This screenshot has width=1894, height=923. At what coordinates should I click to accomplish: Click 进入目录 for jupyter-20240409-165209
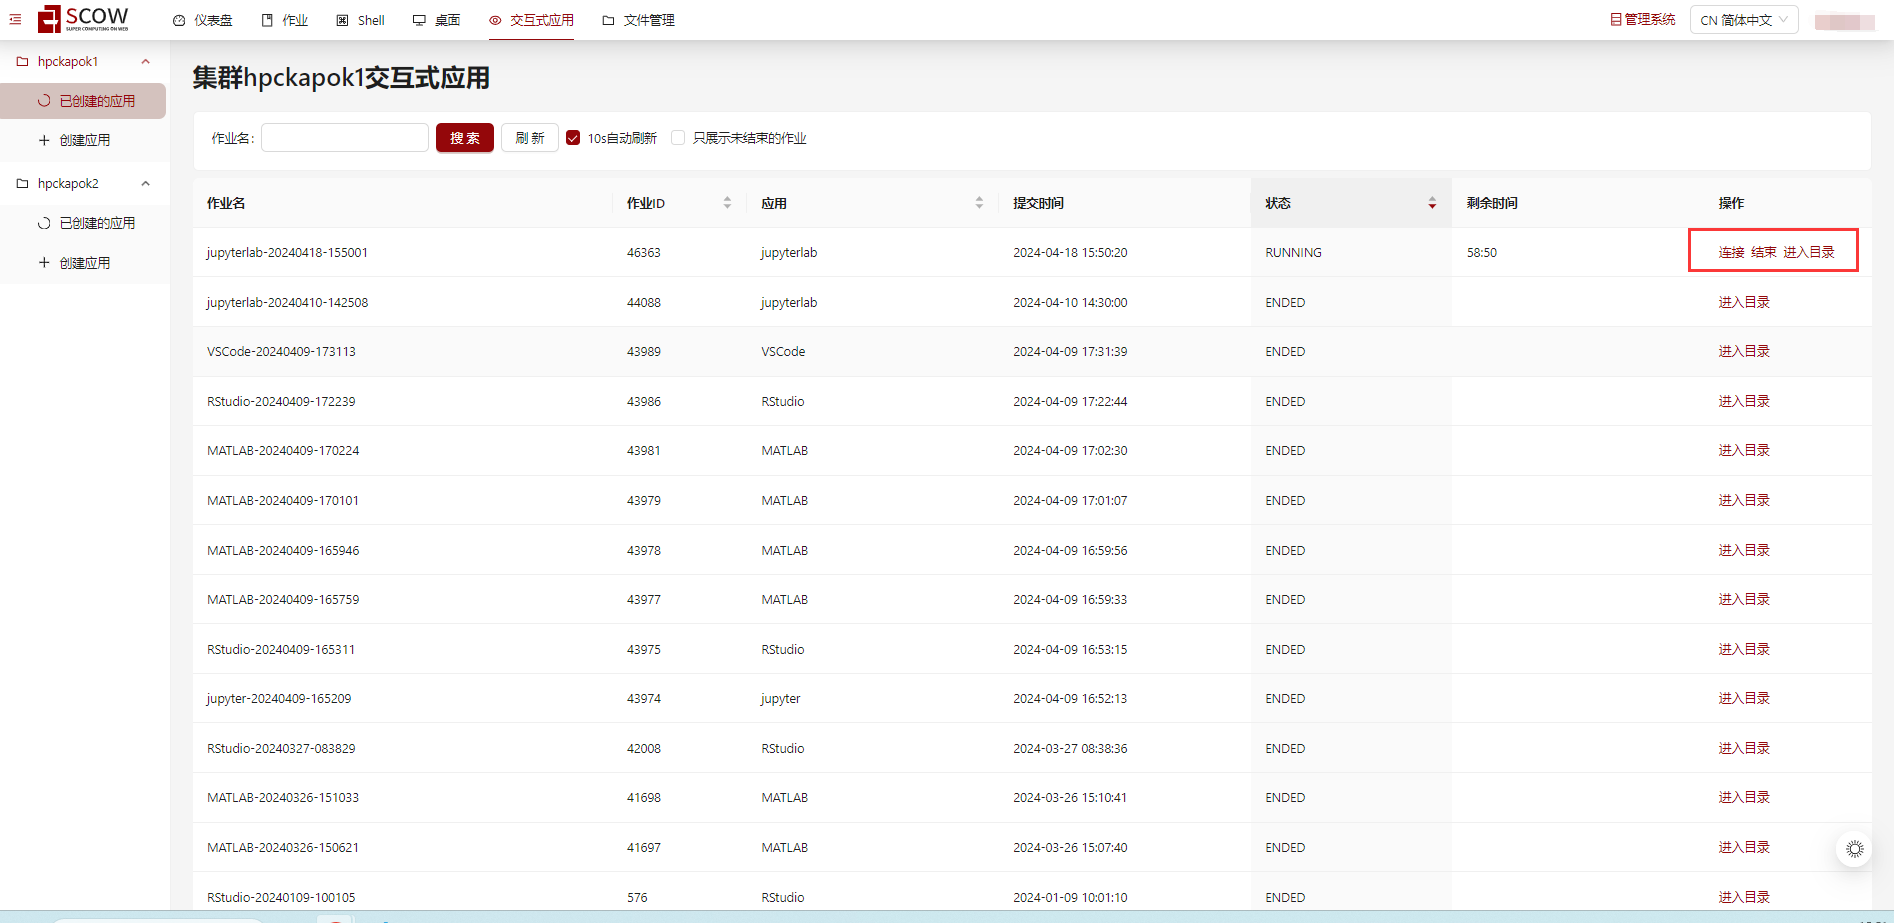point(1744,699)
